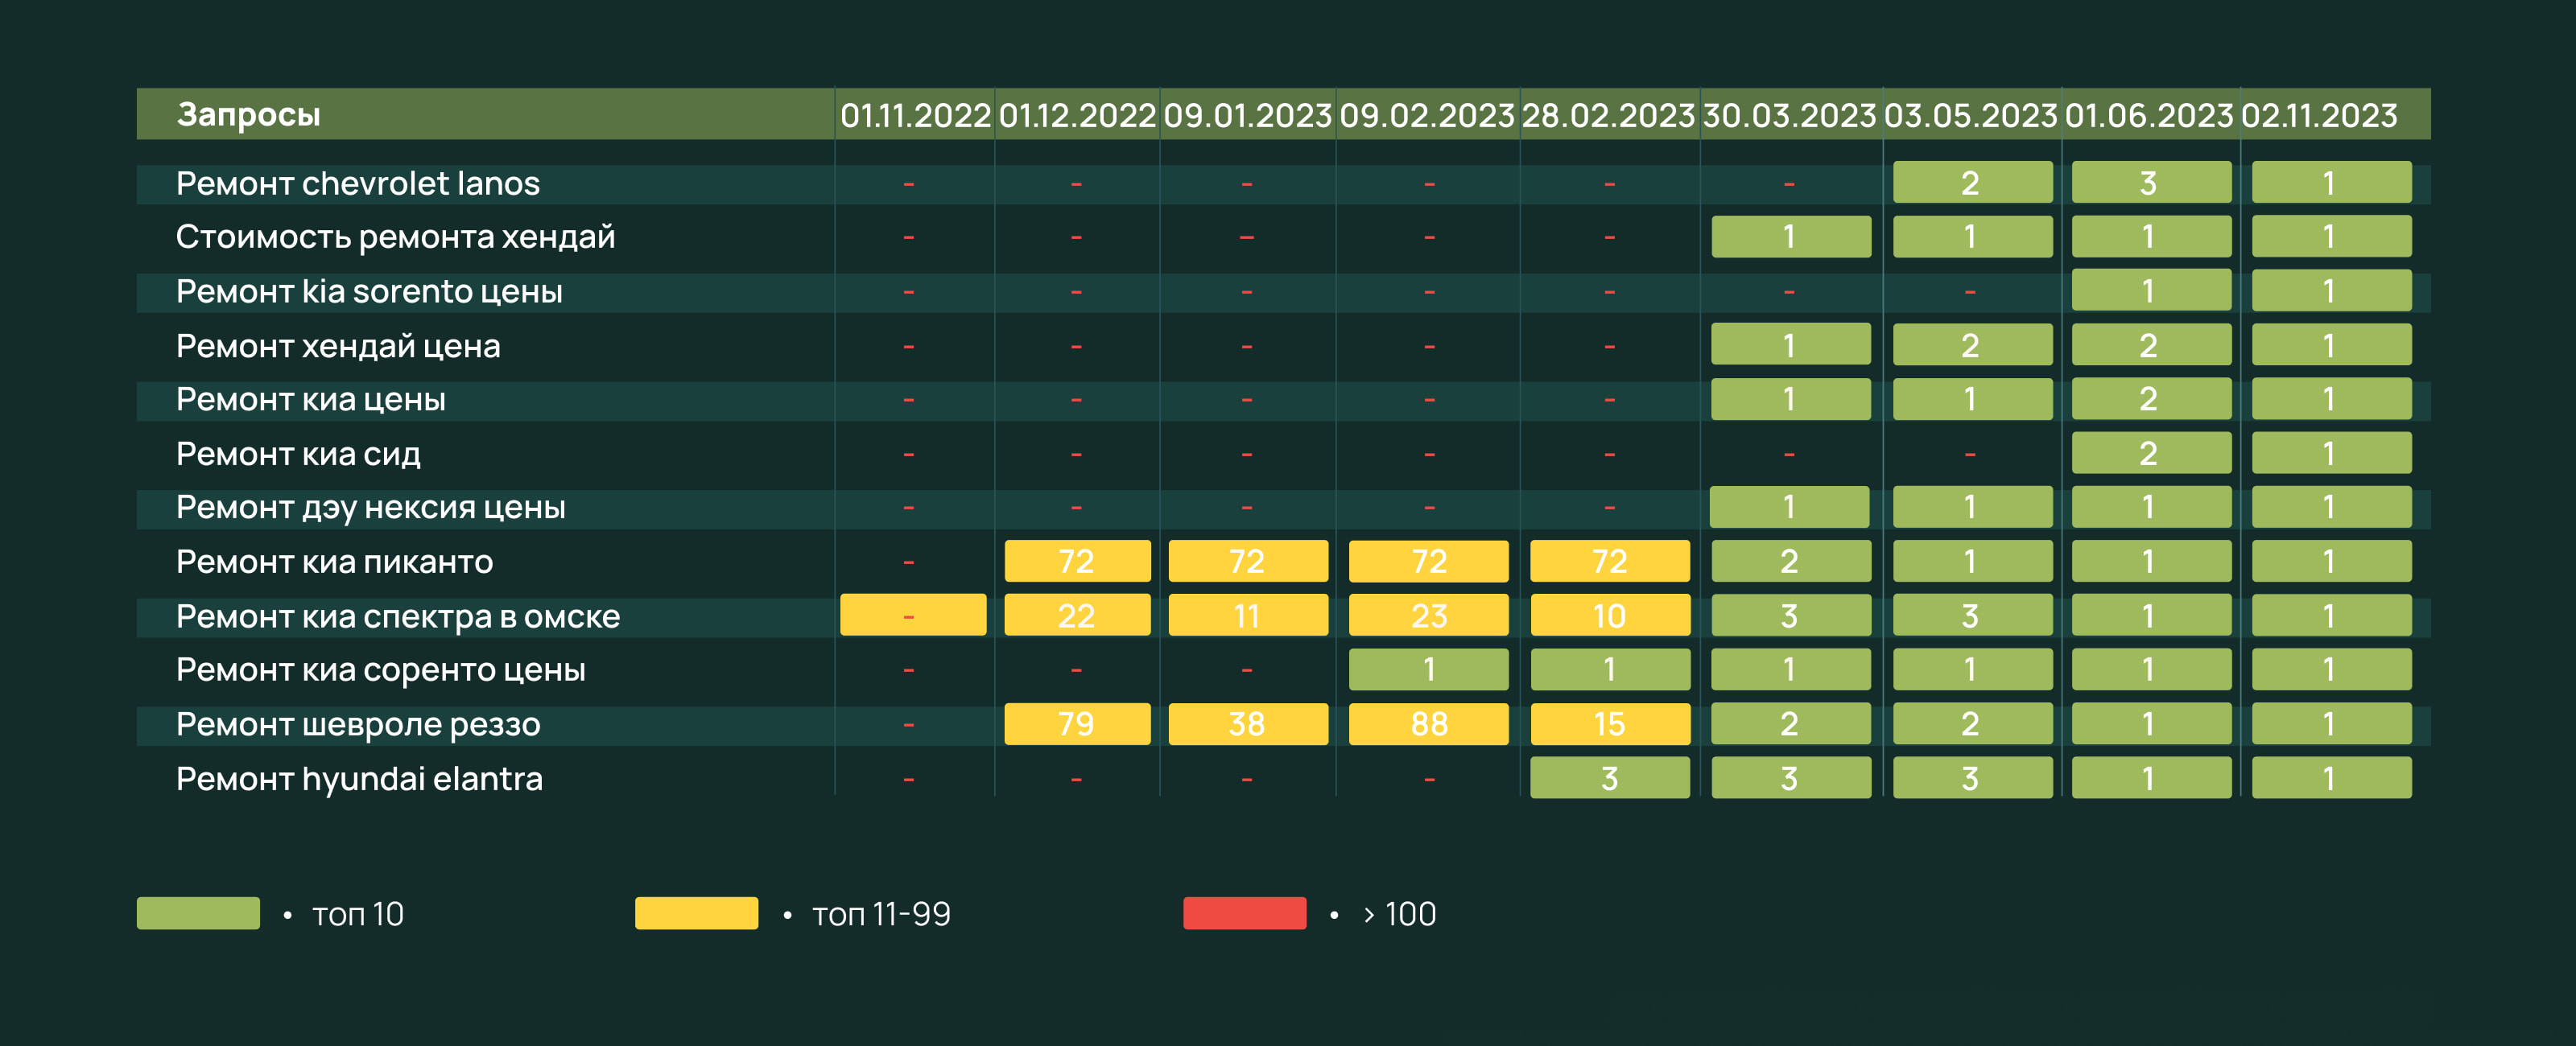This screenshot has height=1046, width=2576.
Task: Select the row label Ремонт киа сид
Action: pos(299,454)
